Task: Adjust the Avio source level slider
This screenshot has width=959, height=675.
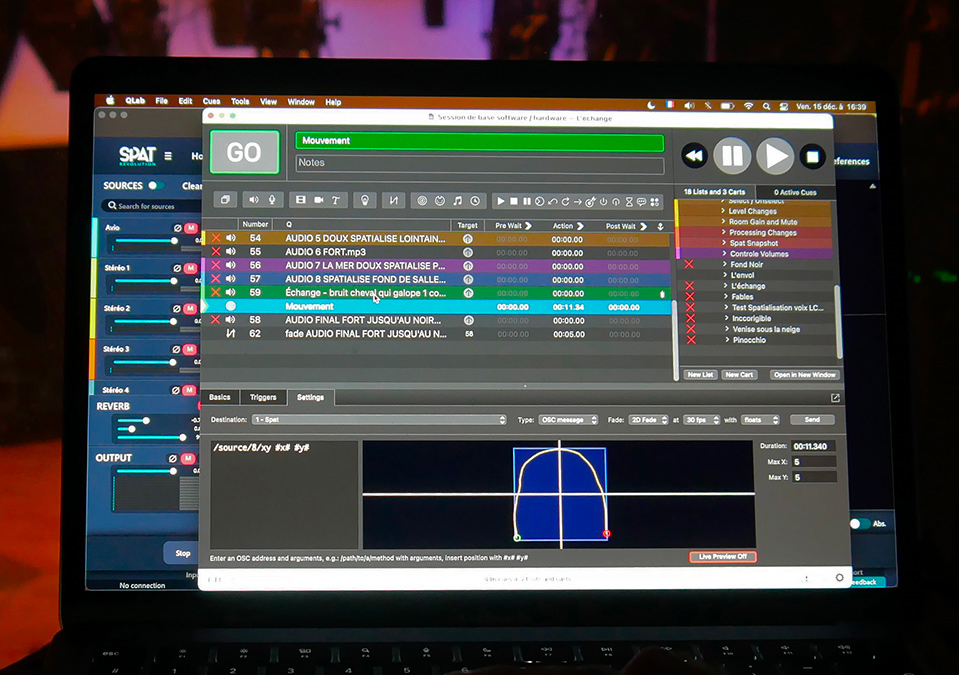Action: (x=145, y=241)
